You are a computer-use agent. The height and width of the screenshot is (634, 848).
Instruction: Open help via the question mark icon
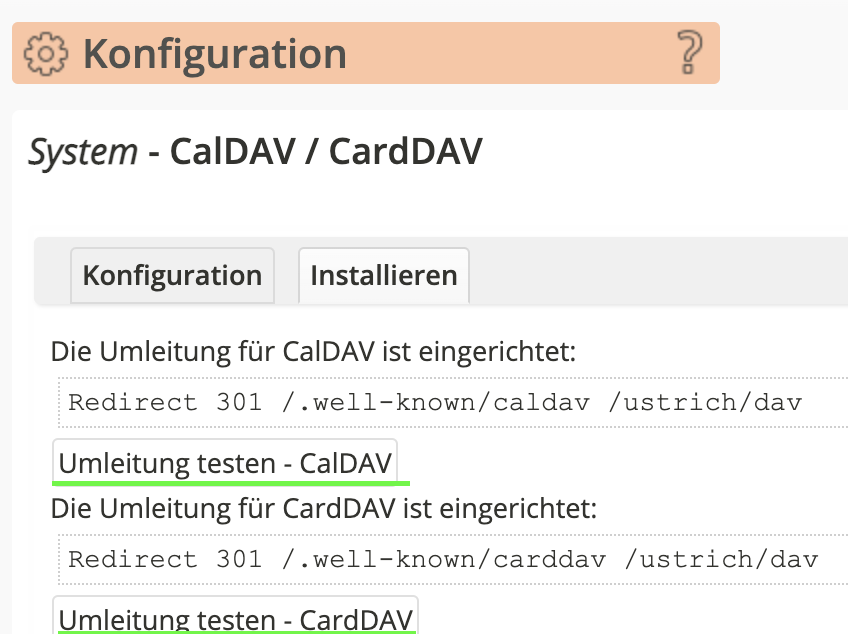(x=689, y=52)
